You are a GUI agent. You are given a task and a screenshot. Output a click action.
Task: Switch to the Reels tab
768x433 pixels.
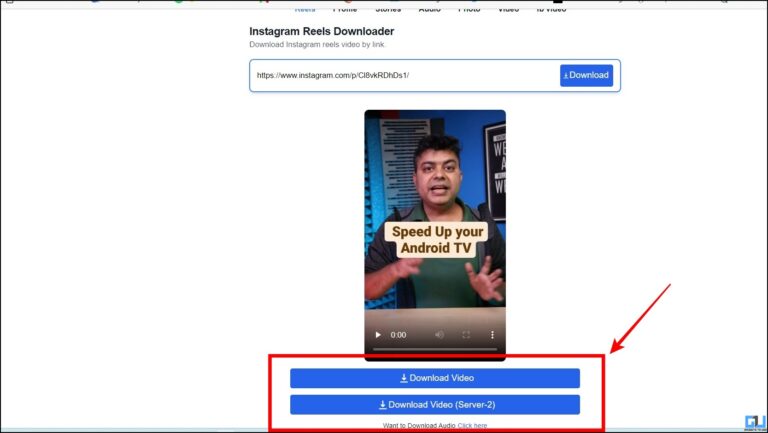[x=305, y=9]
